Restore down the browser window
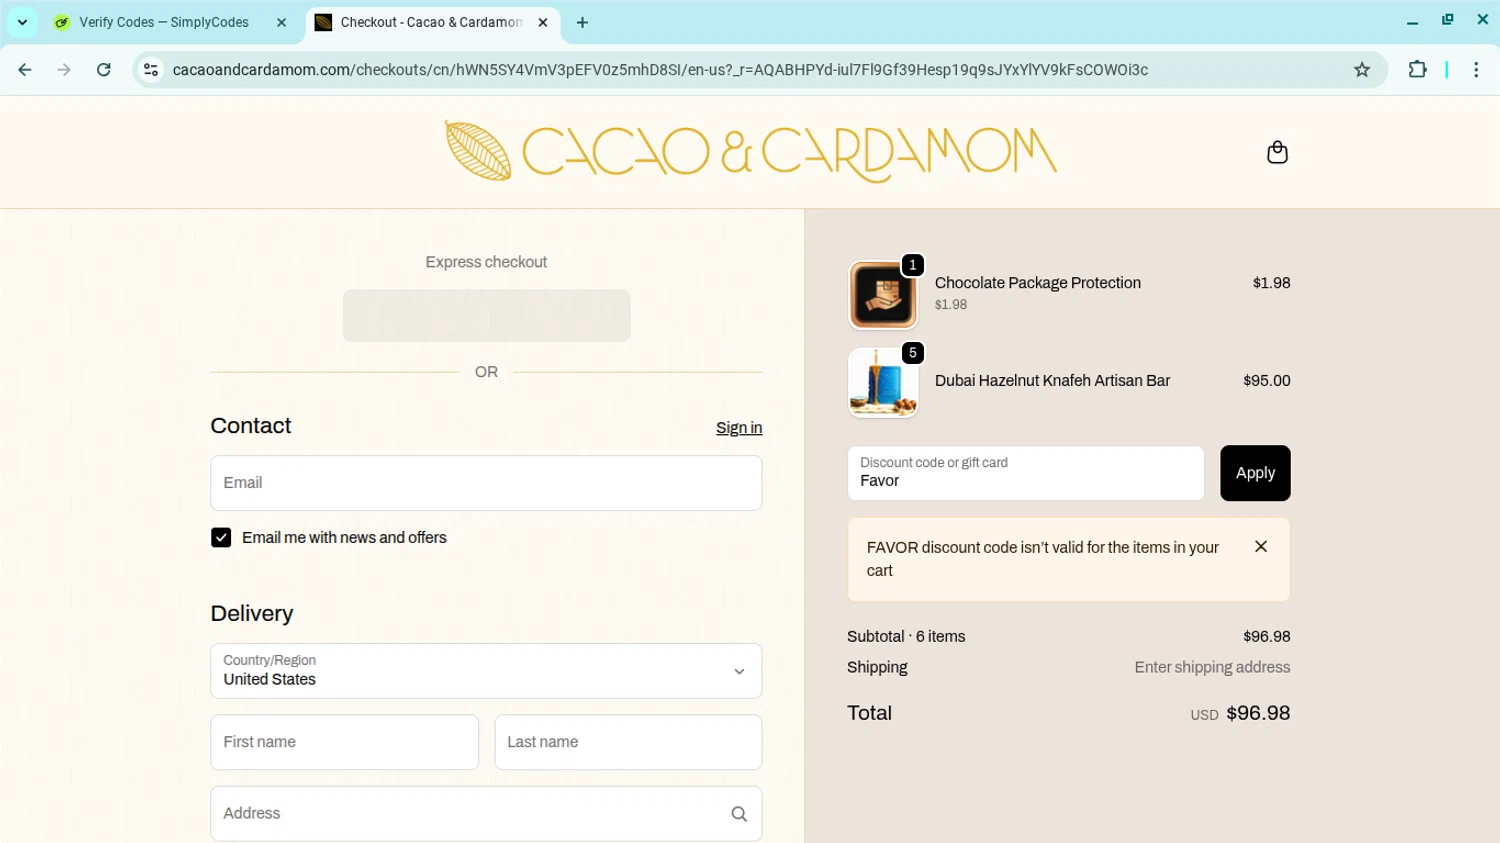The height and width of the screenshot is (843, 1500). [x=1447, y=20]
